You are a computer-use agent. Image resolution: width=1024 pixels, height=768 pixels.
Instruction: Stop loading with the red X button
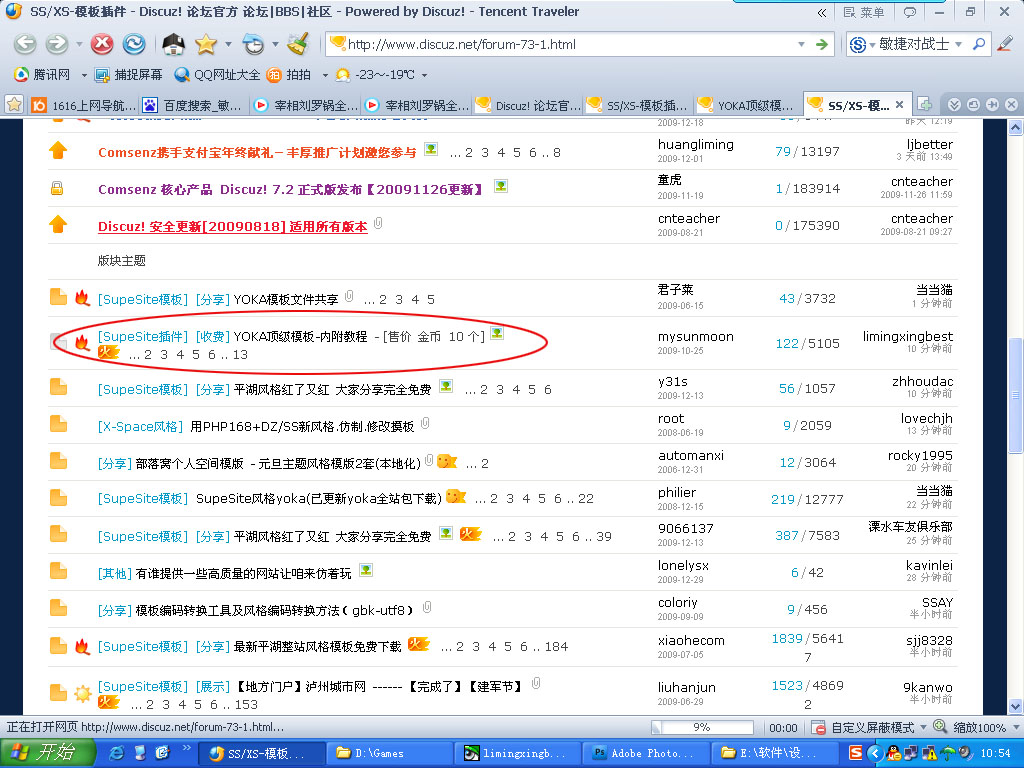[101, 44]
